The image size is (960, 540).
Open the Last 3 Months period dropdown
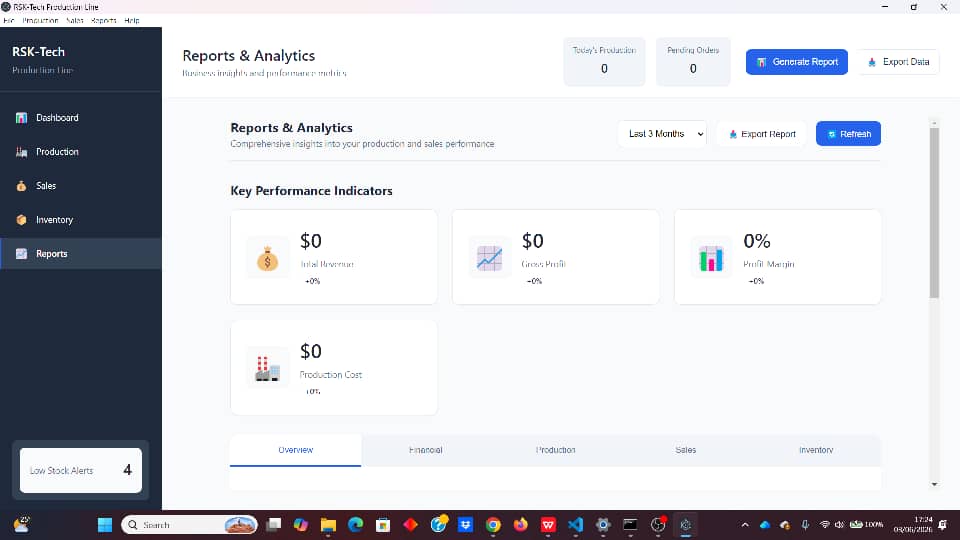[x=662, y=133]
